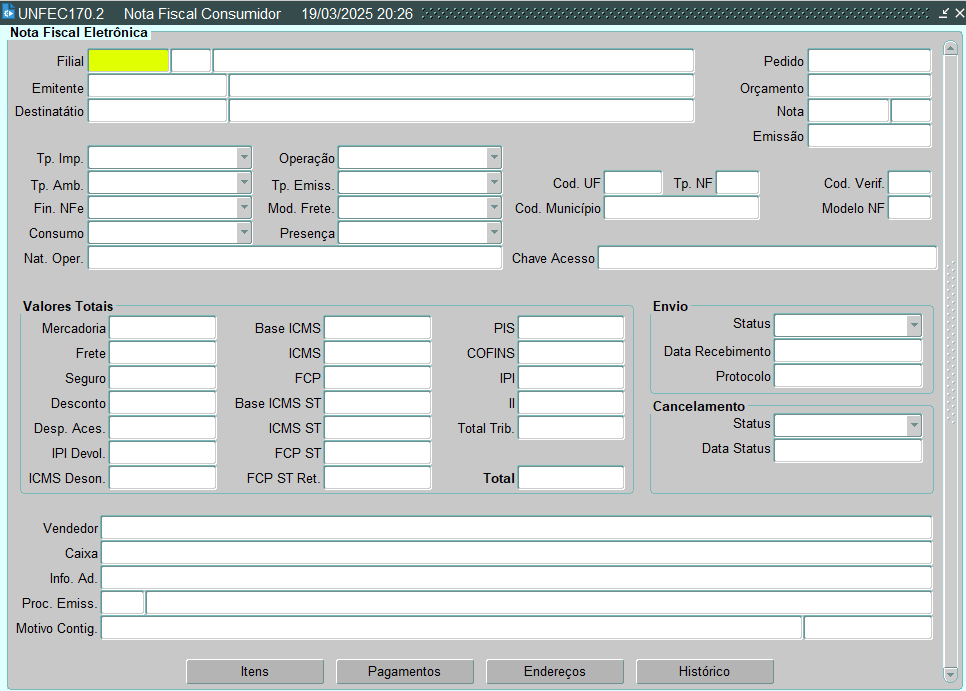This screenshot has height=691, width=966.
Task: Click the scrollbar down arrow
Action: 950,674
